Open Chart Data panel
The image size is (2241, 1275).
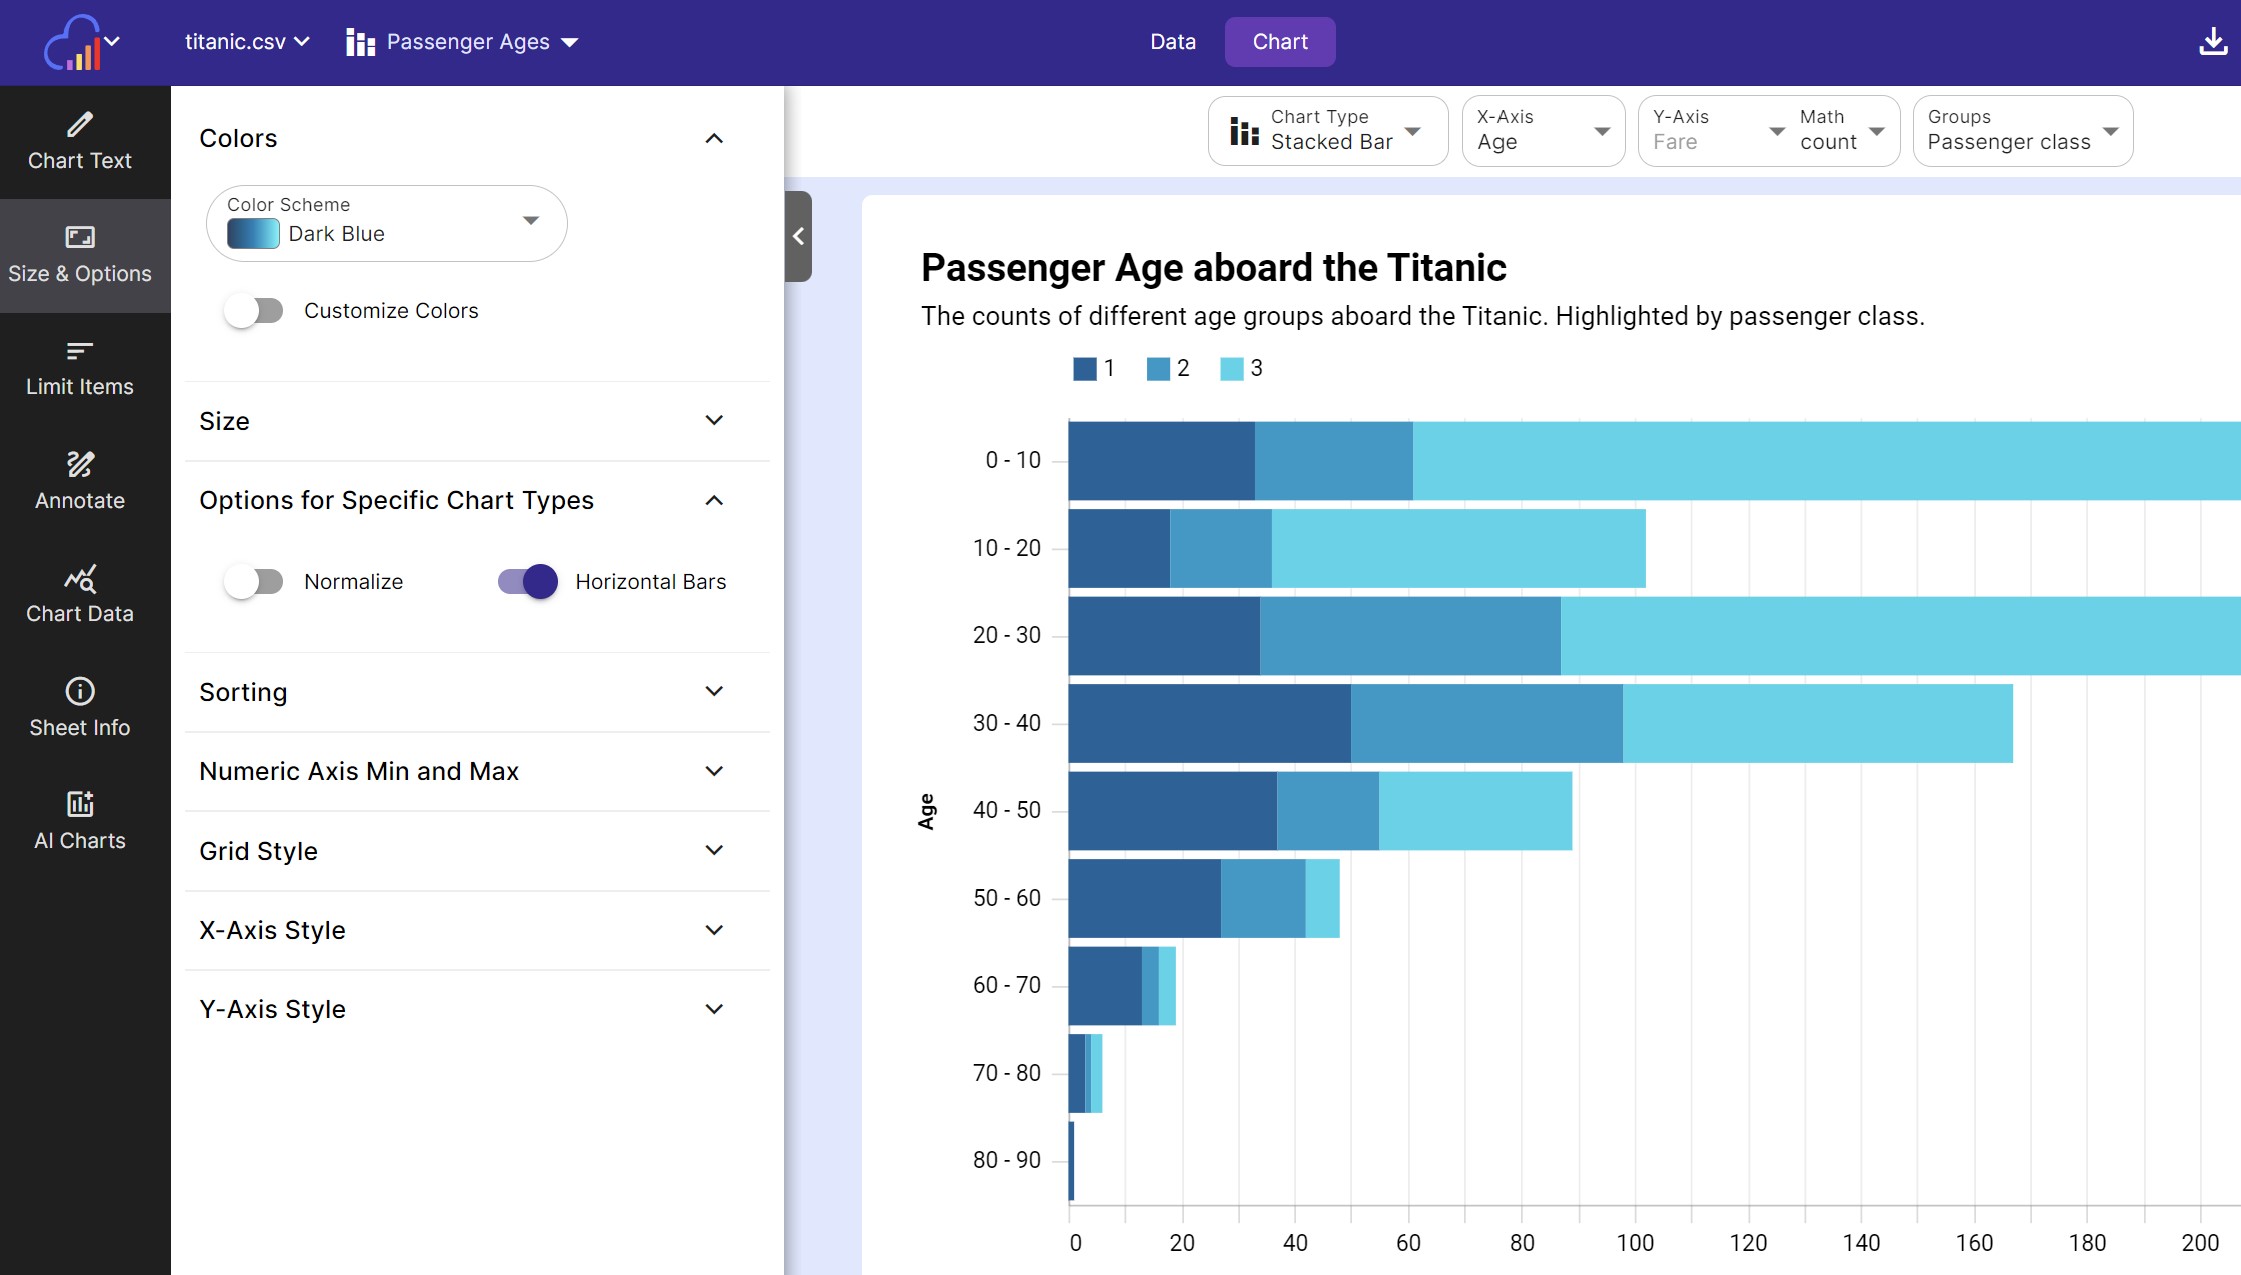[78, 593]
